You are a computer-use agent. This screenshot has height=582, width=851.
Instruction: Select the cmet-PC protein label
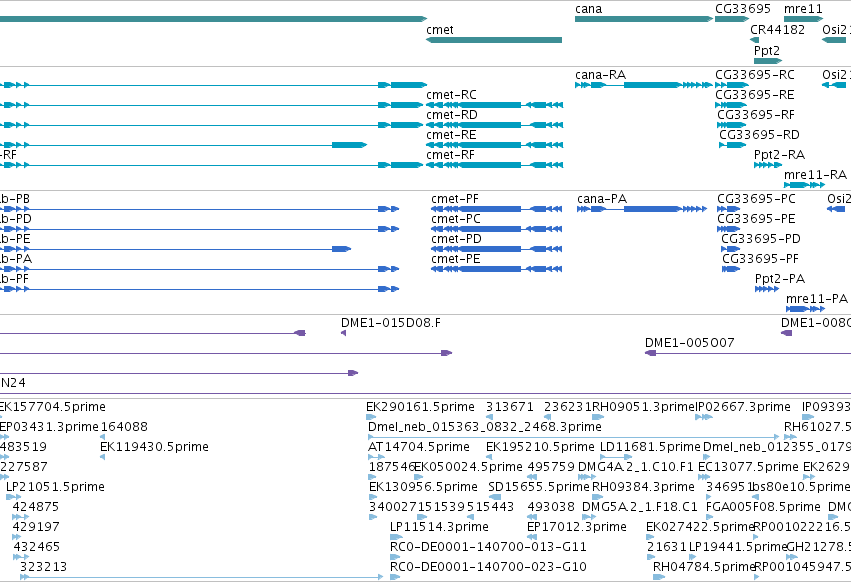pos(455,219)
